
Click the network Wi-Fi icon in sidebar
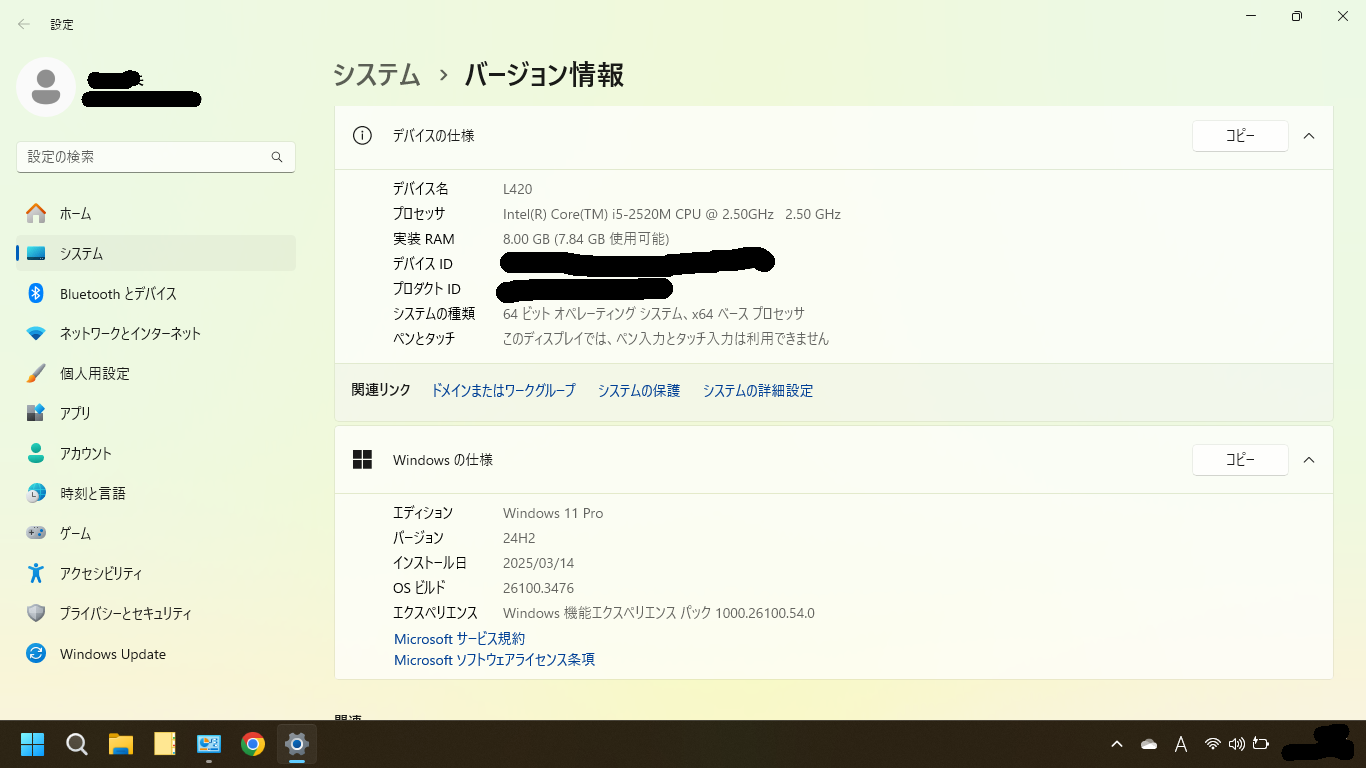pos(36,333)
